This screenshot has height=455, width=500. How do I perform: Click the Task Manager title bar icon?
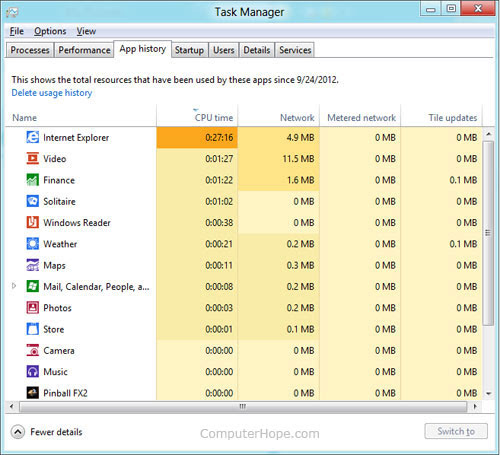12,13
